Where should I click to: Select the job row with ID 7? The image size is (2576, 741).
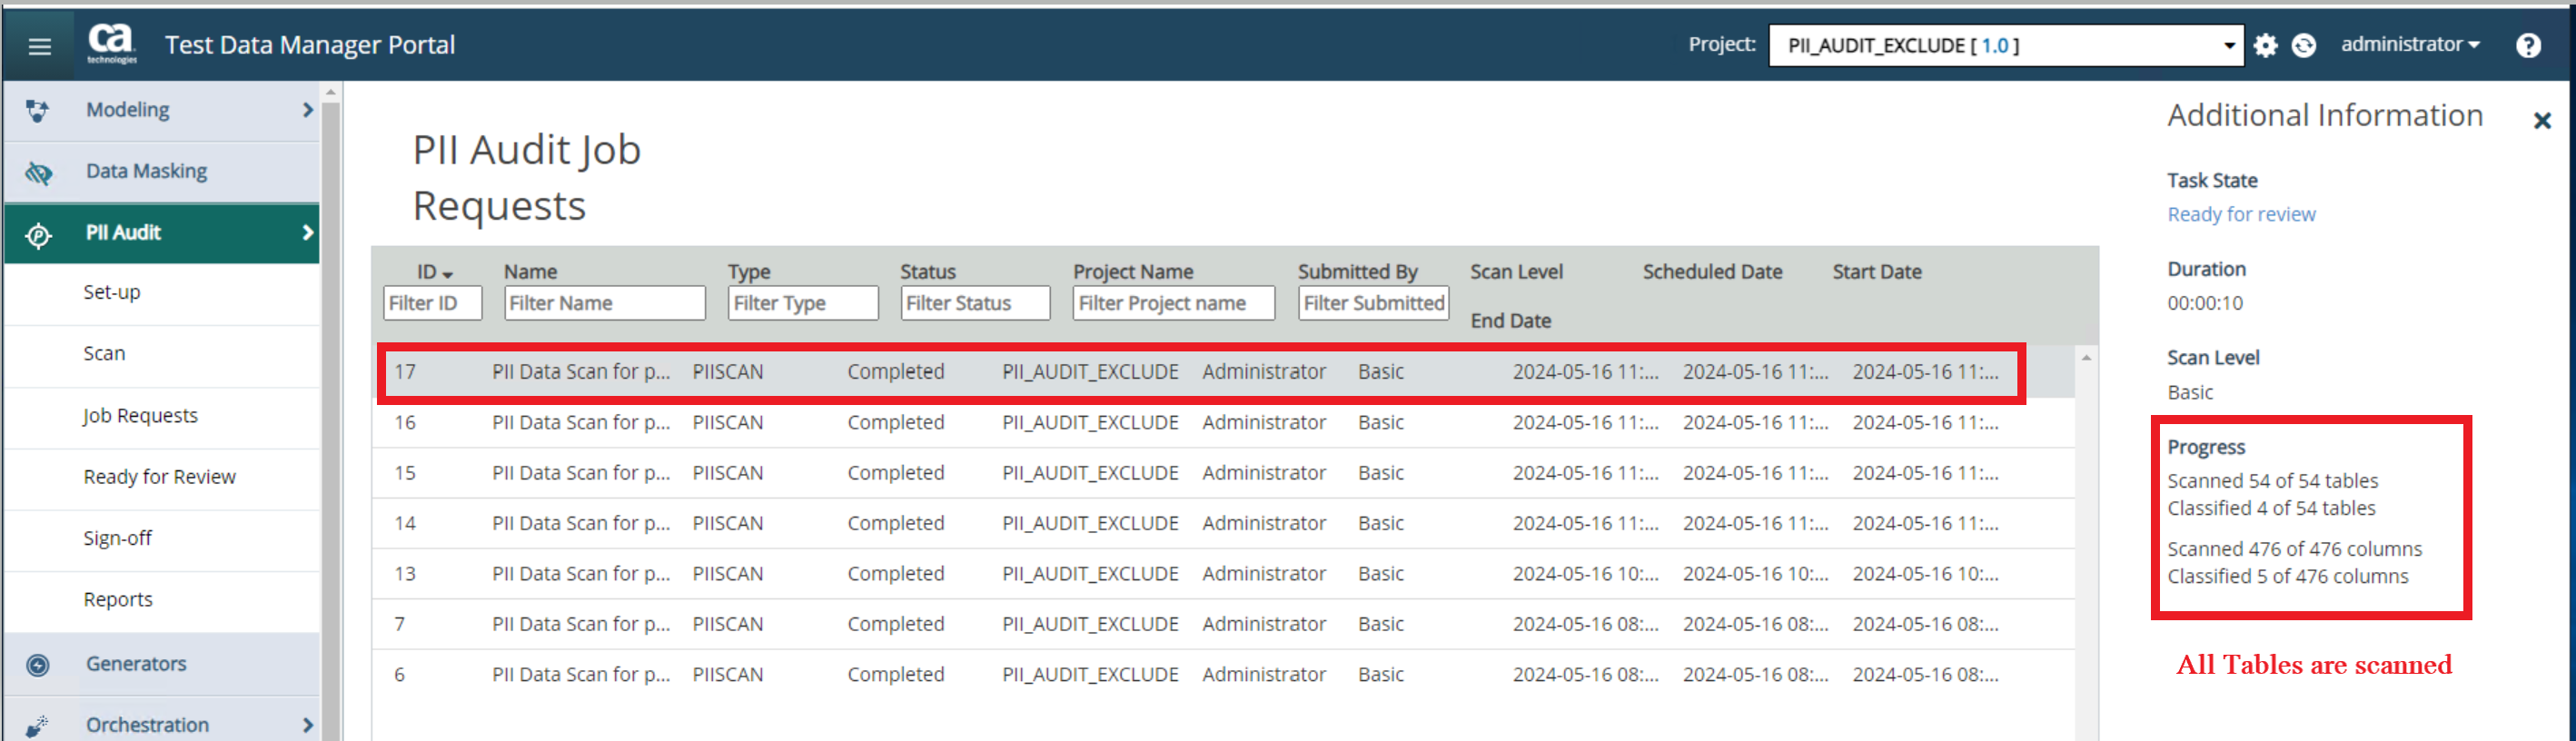coord(1223,624)
